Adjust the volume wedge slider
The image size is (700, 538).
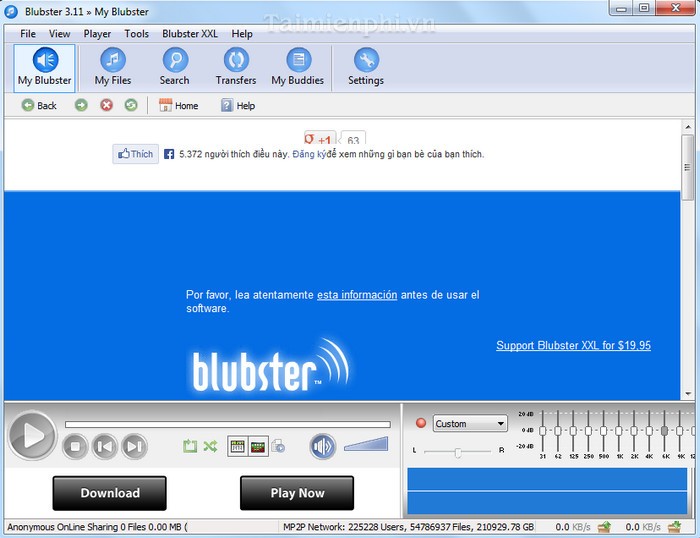pyautogui.click(x=366, y=444)
